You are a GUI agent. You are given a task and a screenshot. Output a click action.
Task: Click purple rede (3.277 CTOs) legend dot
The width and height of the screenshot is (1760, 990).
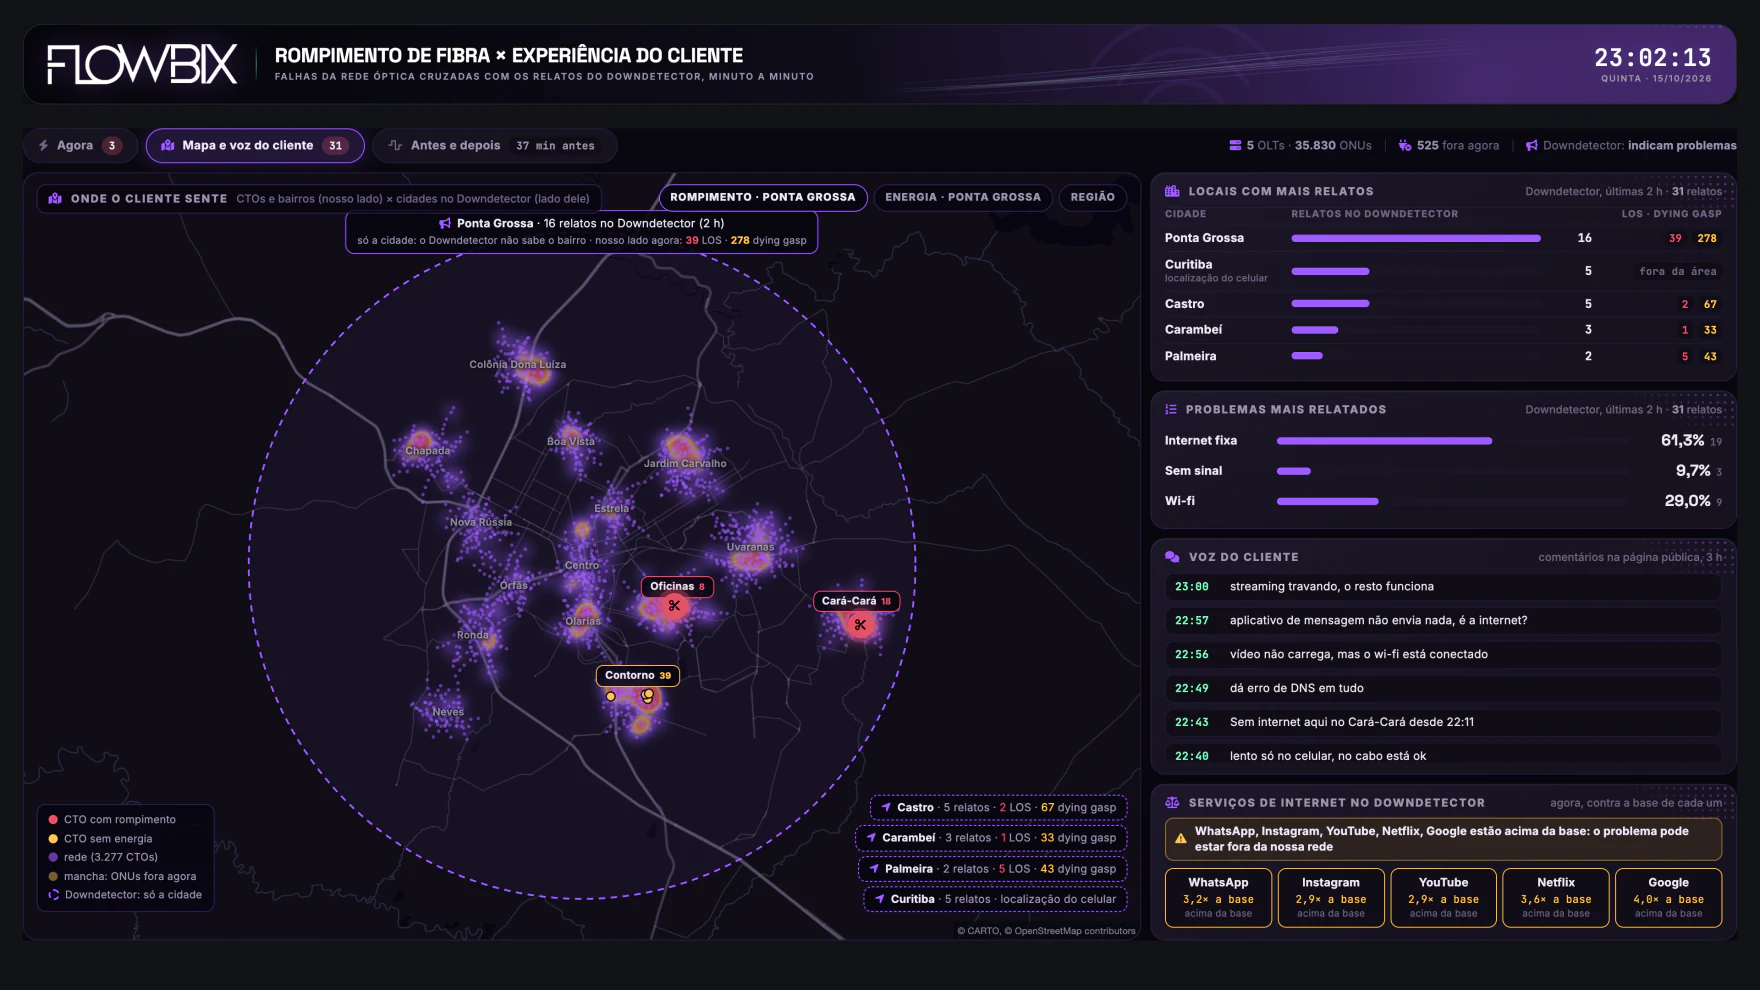coord(53,857)
